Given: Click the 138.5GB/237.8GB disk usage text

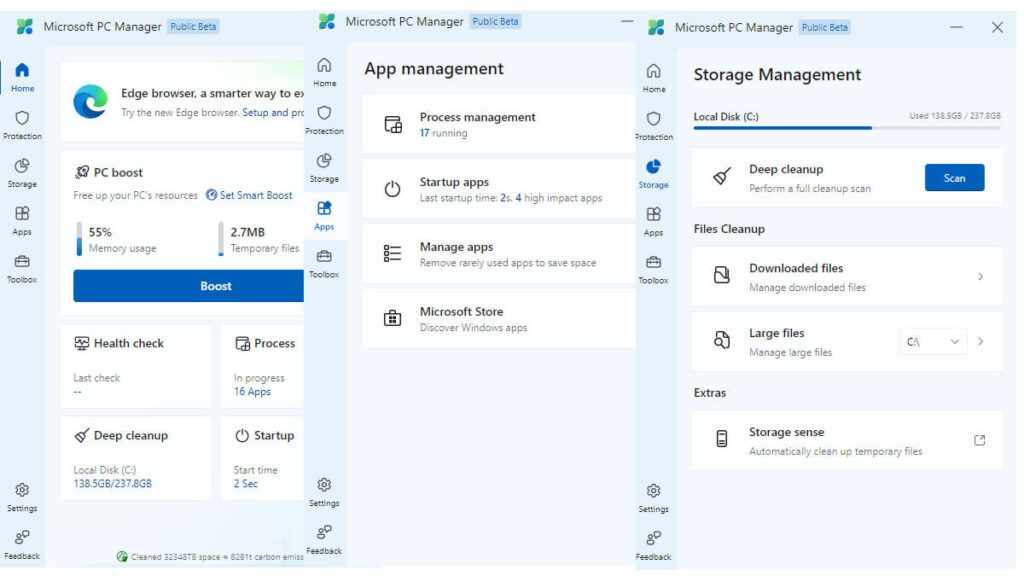Looking at the screenshot, I should click(112, 484).
